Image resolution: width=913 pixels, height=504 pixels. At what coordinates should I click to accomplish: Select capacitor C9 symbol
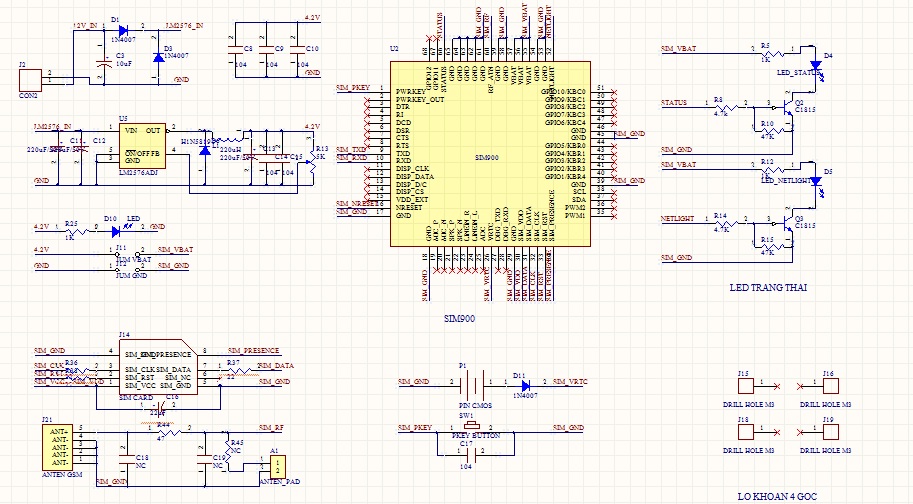pyautogui.click(x=266, y=50)
